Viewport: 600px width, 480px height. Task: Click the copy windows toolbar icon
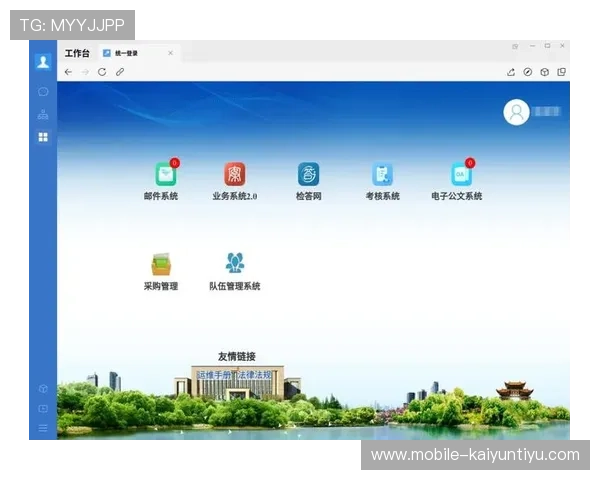point(561,72)
